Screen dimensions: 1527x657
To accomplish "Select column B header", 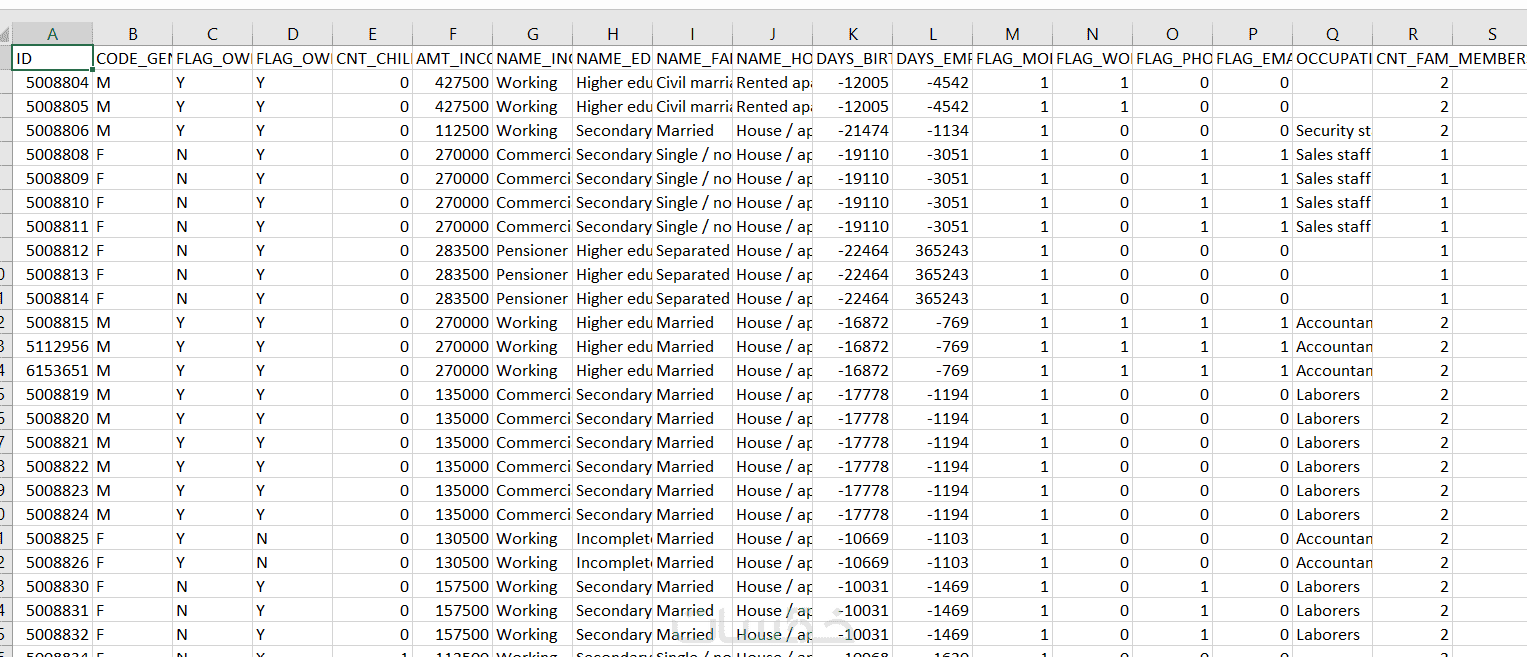I will point(133,34).
